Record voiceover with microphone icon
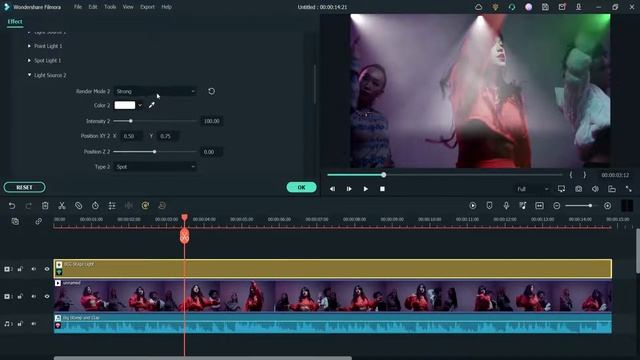The width and height of the screenshot is (640, 360). click(506, 206)
